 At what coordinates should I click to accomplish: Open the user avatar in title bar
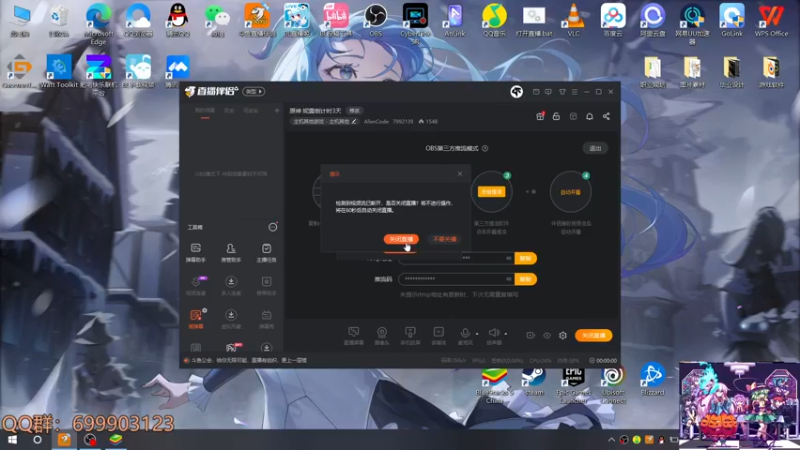(x=516, y=92)
